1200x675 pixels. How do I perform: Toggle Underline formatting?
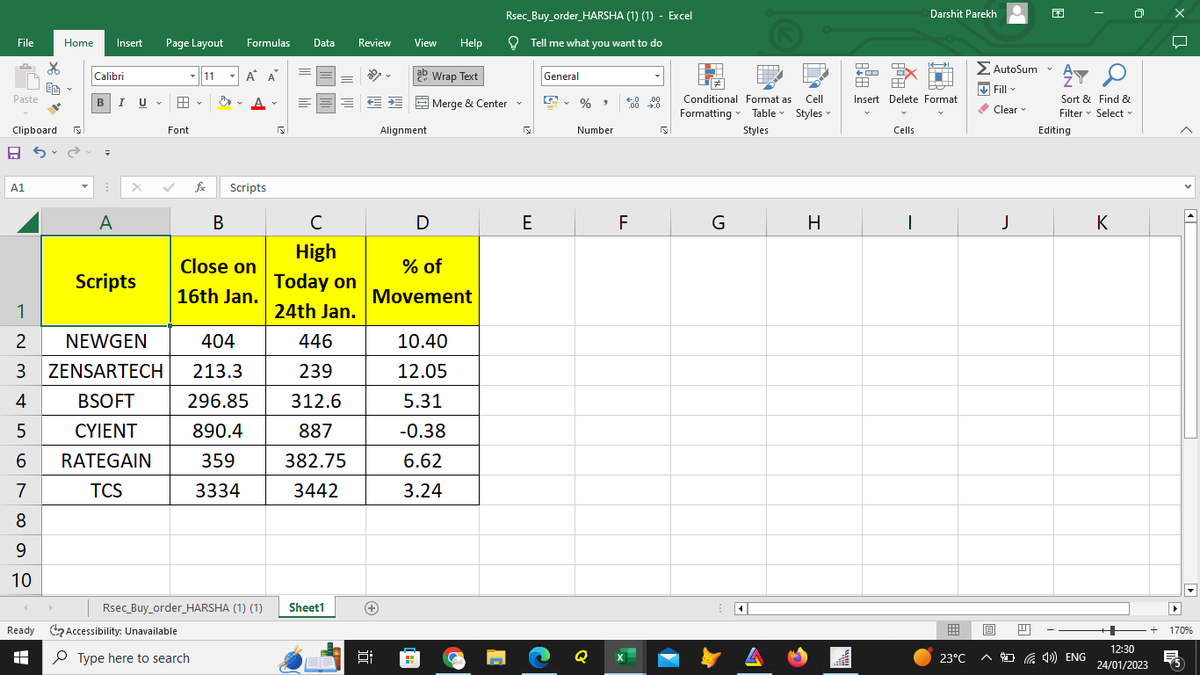tap(143, 104)
